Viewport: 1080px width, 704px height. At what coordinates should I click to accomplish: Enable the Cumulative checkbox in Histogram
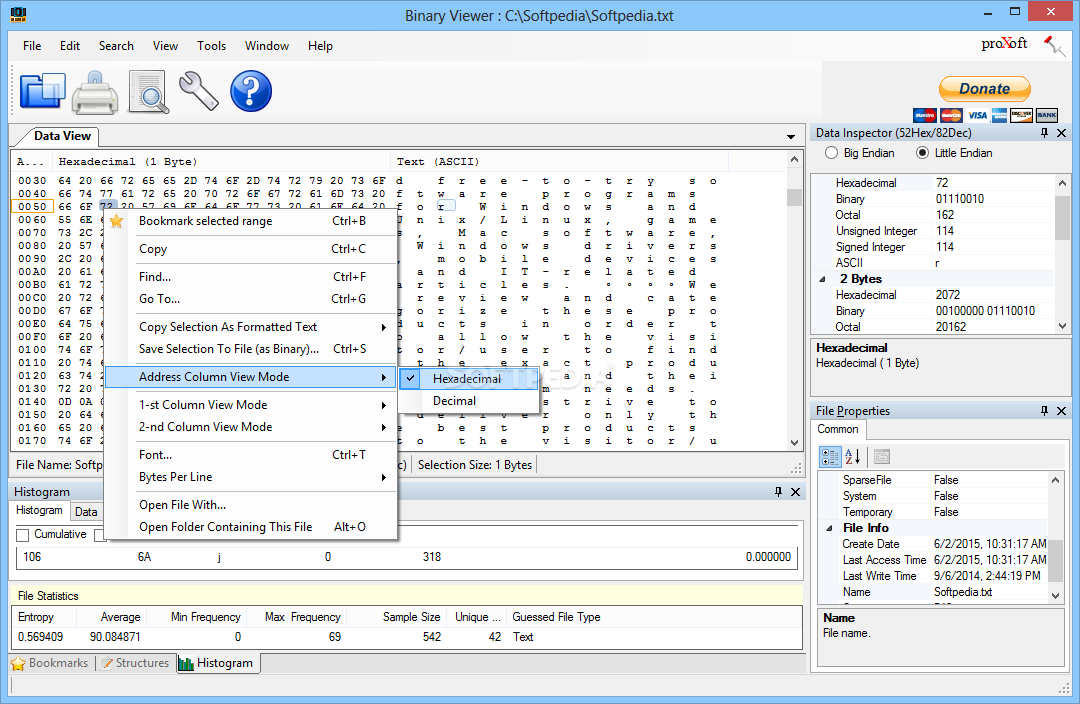click(23, 535)
